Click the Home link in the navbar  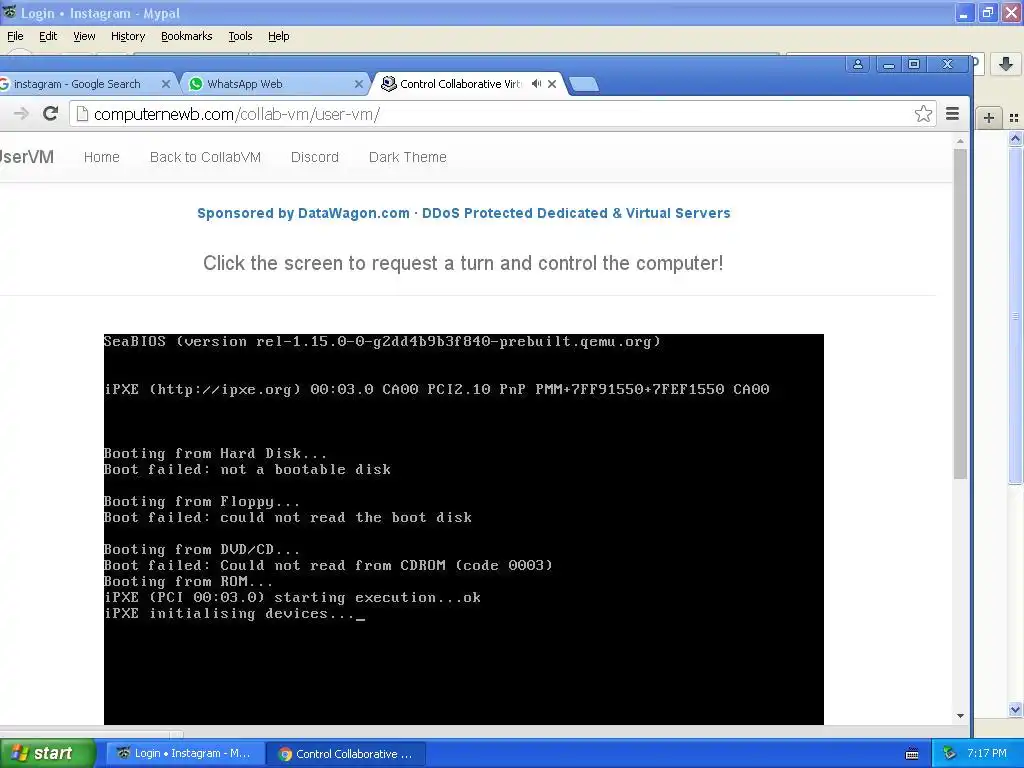102,157
